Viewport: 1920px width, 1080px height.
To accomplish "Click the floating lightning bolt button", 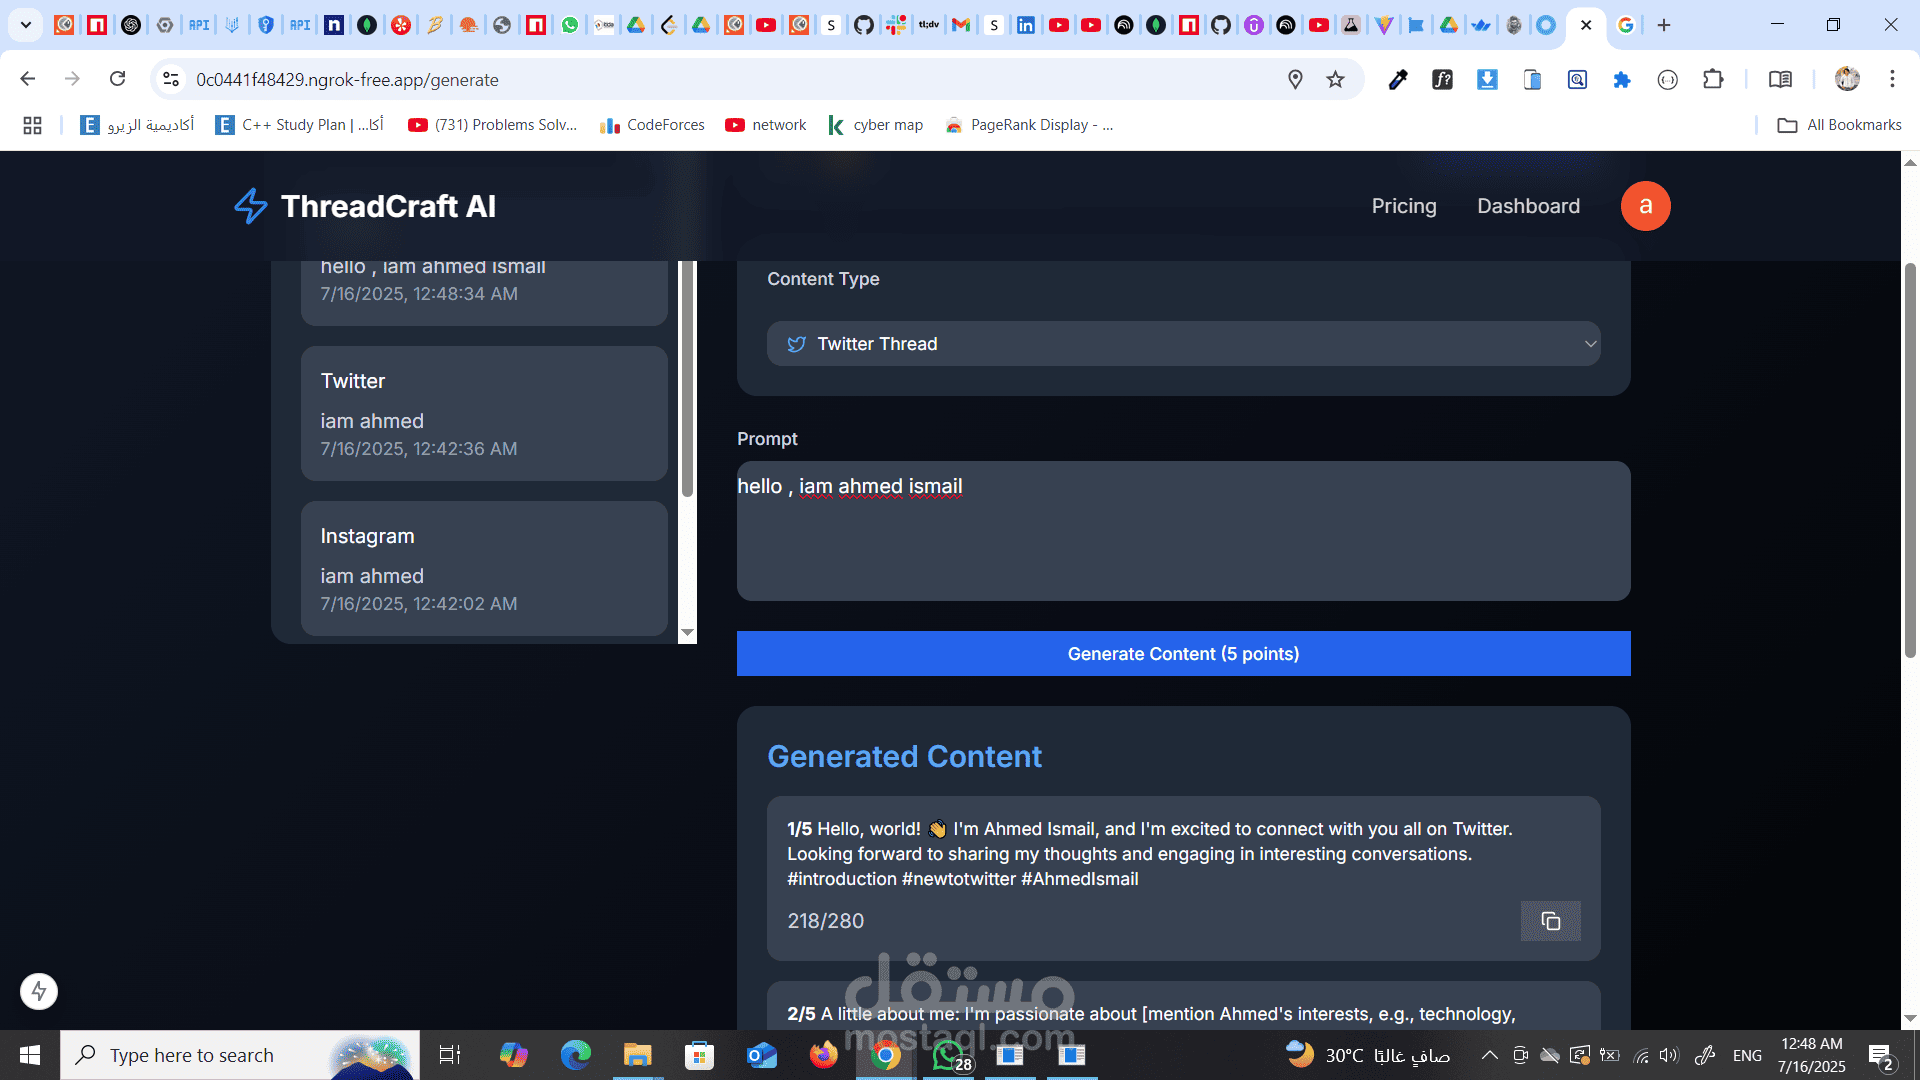I will coord(39,991).
